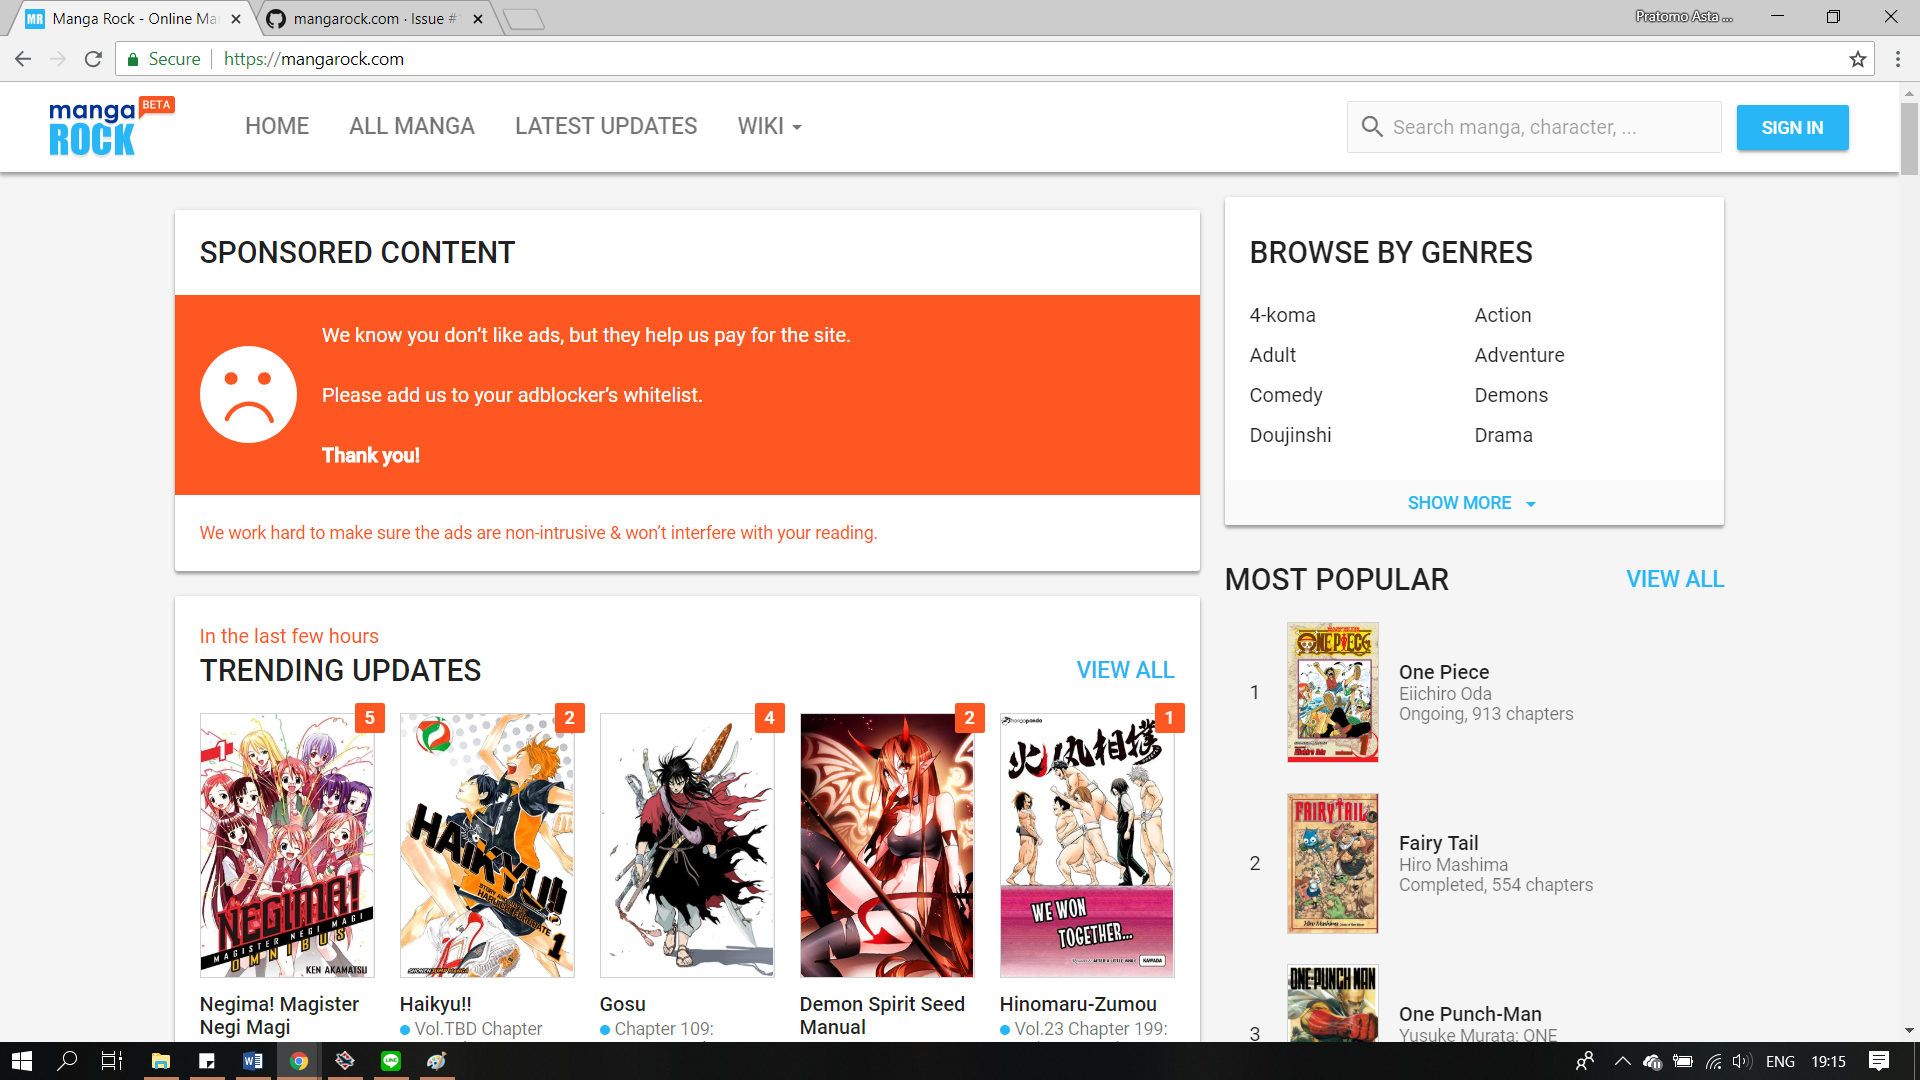This screenshot has width=1920, height=1080.
Task: Open the LATEST UPDATES page
Action: click(x=606, y=126)
